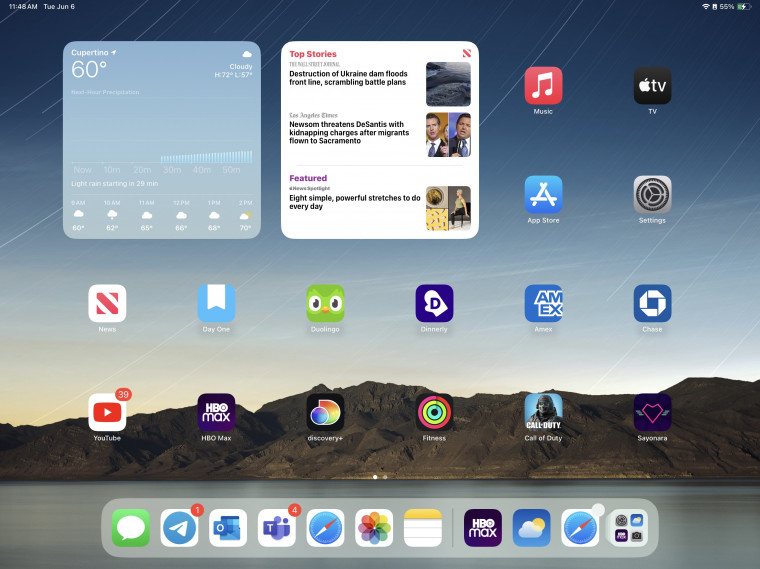
Task: Launch the Amex app
Action: click(x=543, y=303)
